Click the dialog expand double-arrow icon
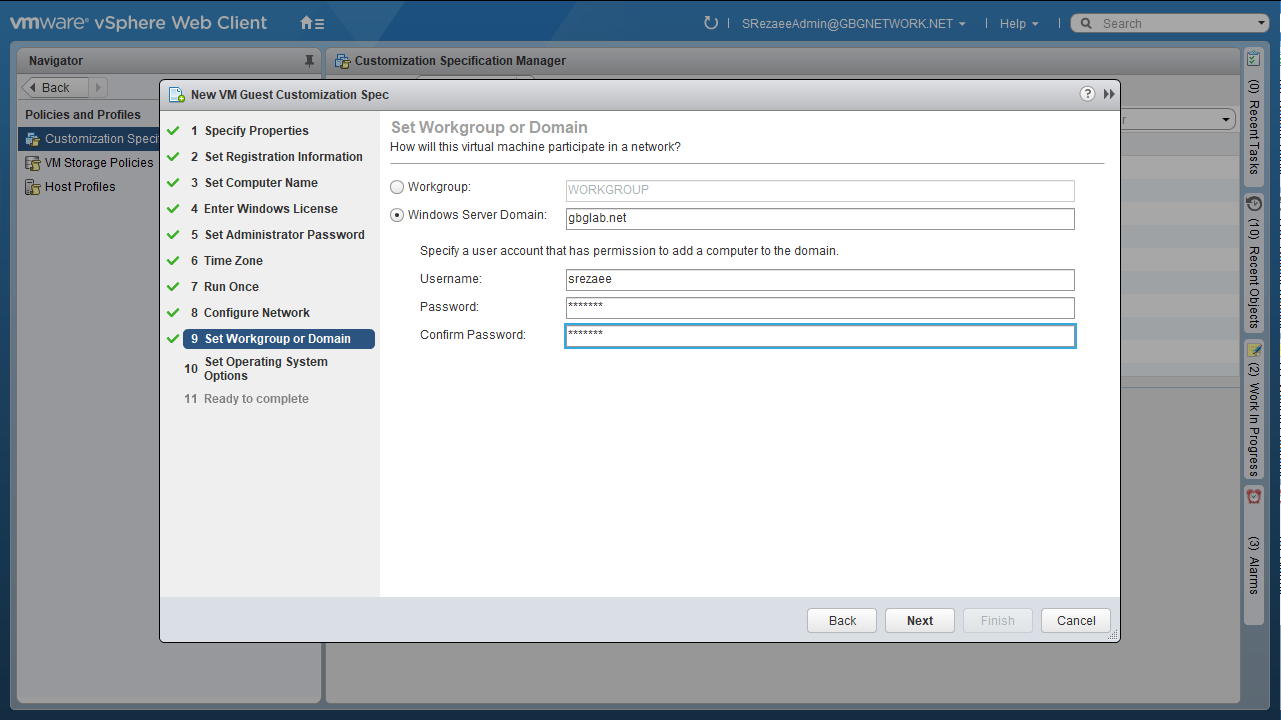The height and width of the screenshot is (720, 1281). pyautogui.click(x=1109, y=94)
